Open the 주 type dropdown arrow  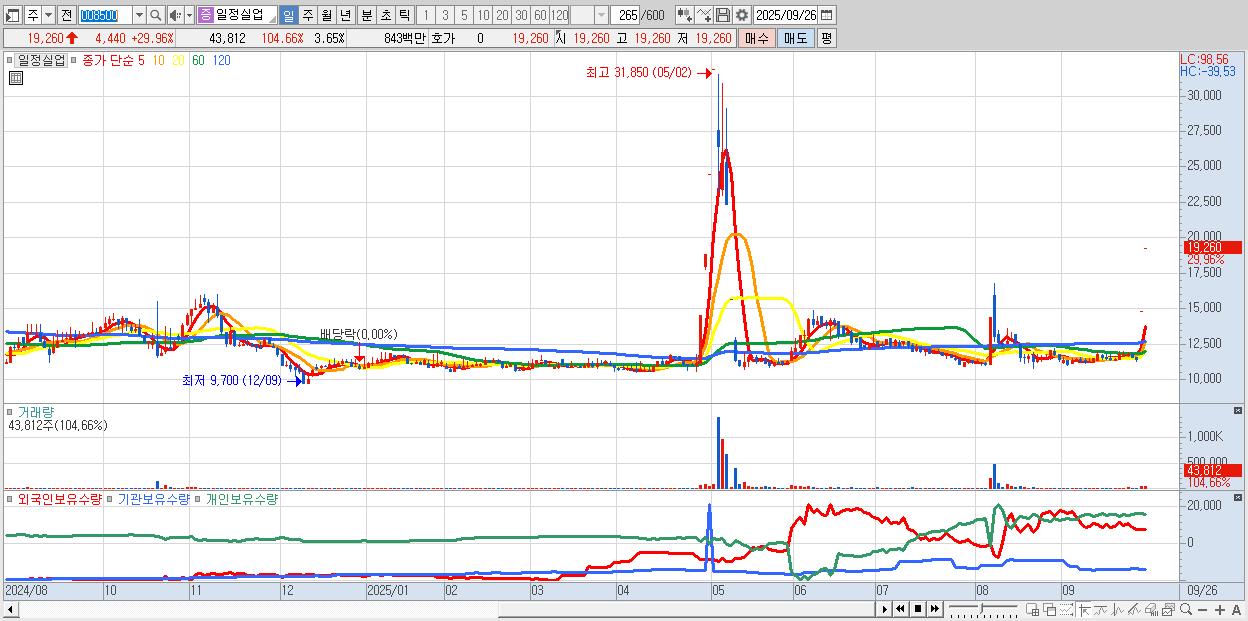[x=48, y=15]
